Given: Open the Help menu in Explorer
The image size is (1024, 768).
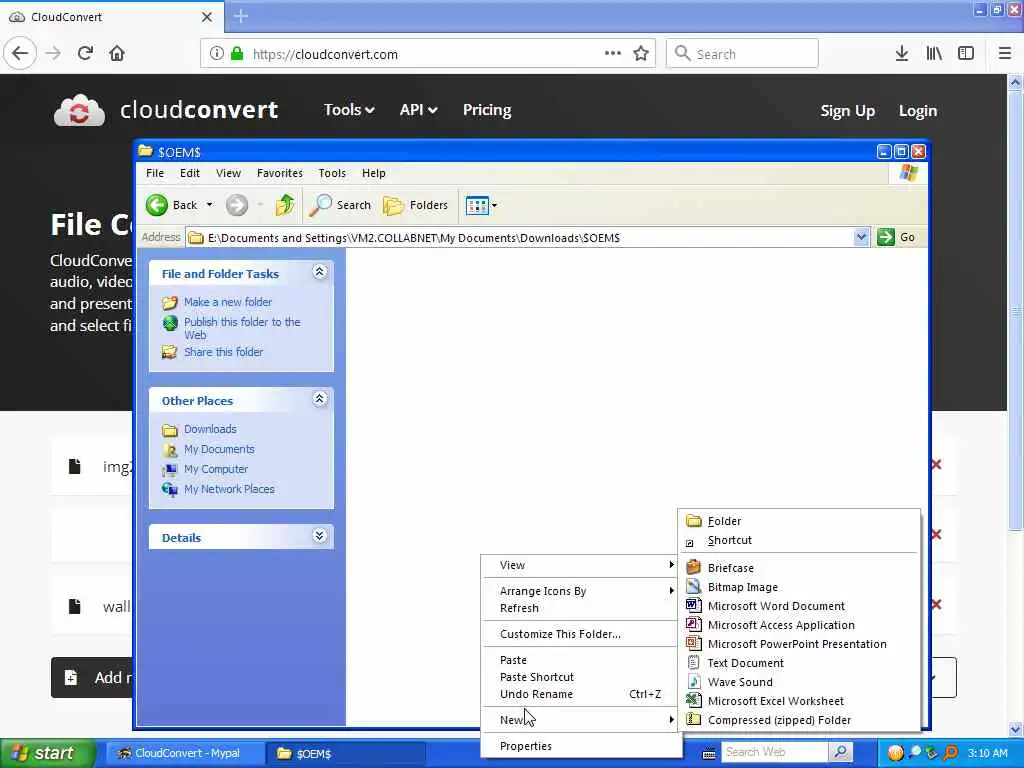Looking at the screenshot, I should coord(374,173).
